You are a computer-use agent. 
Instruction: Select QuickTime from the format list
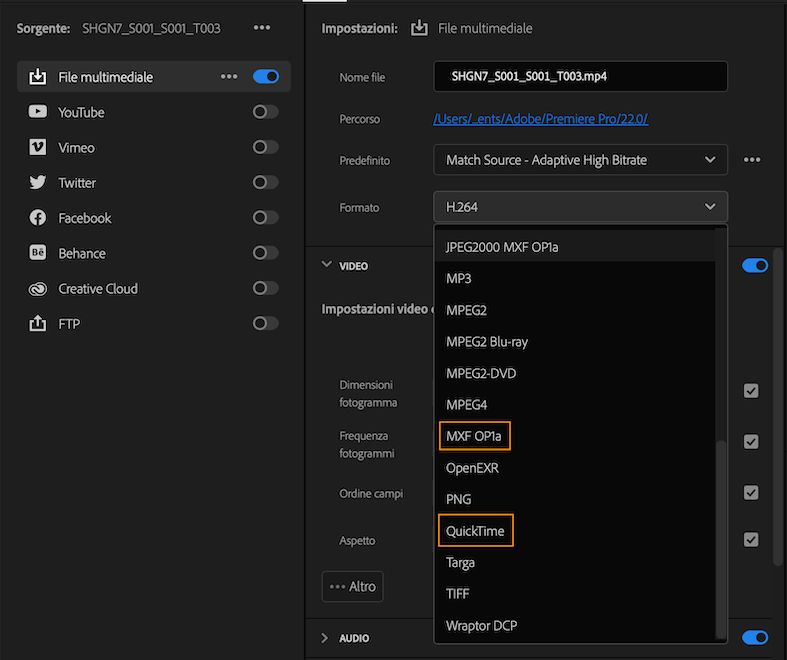(475, 531)
